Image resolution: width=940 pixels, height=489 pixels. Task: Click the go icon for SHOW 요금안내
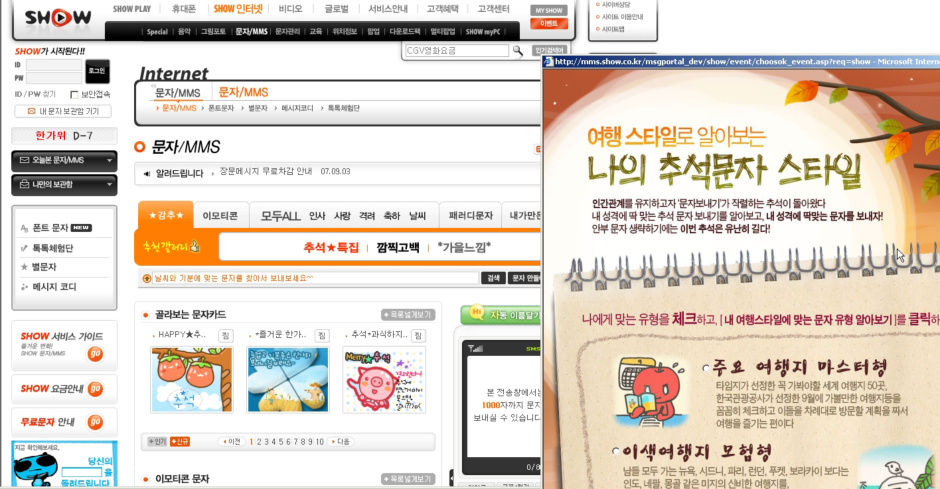[95, 389]
